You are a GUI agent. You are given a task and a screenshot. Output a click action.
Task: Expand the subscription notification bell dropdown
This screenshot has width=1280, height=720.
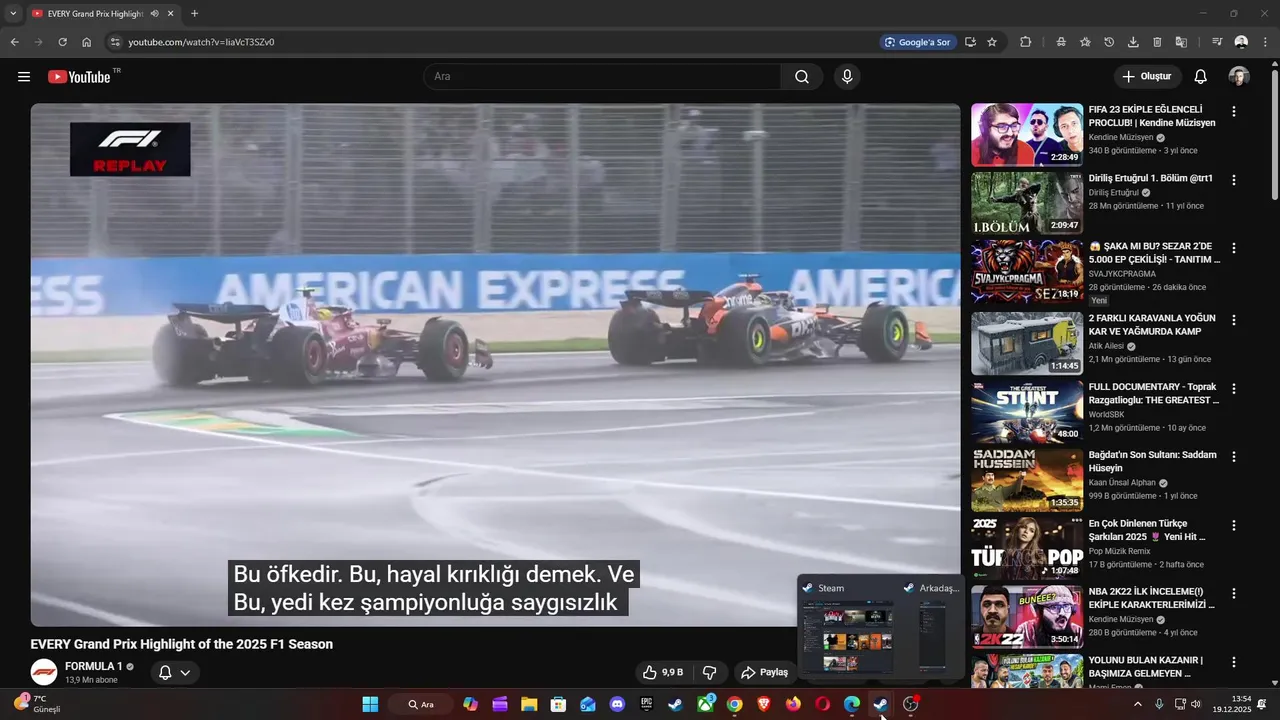click(x=174, y=673)
